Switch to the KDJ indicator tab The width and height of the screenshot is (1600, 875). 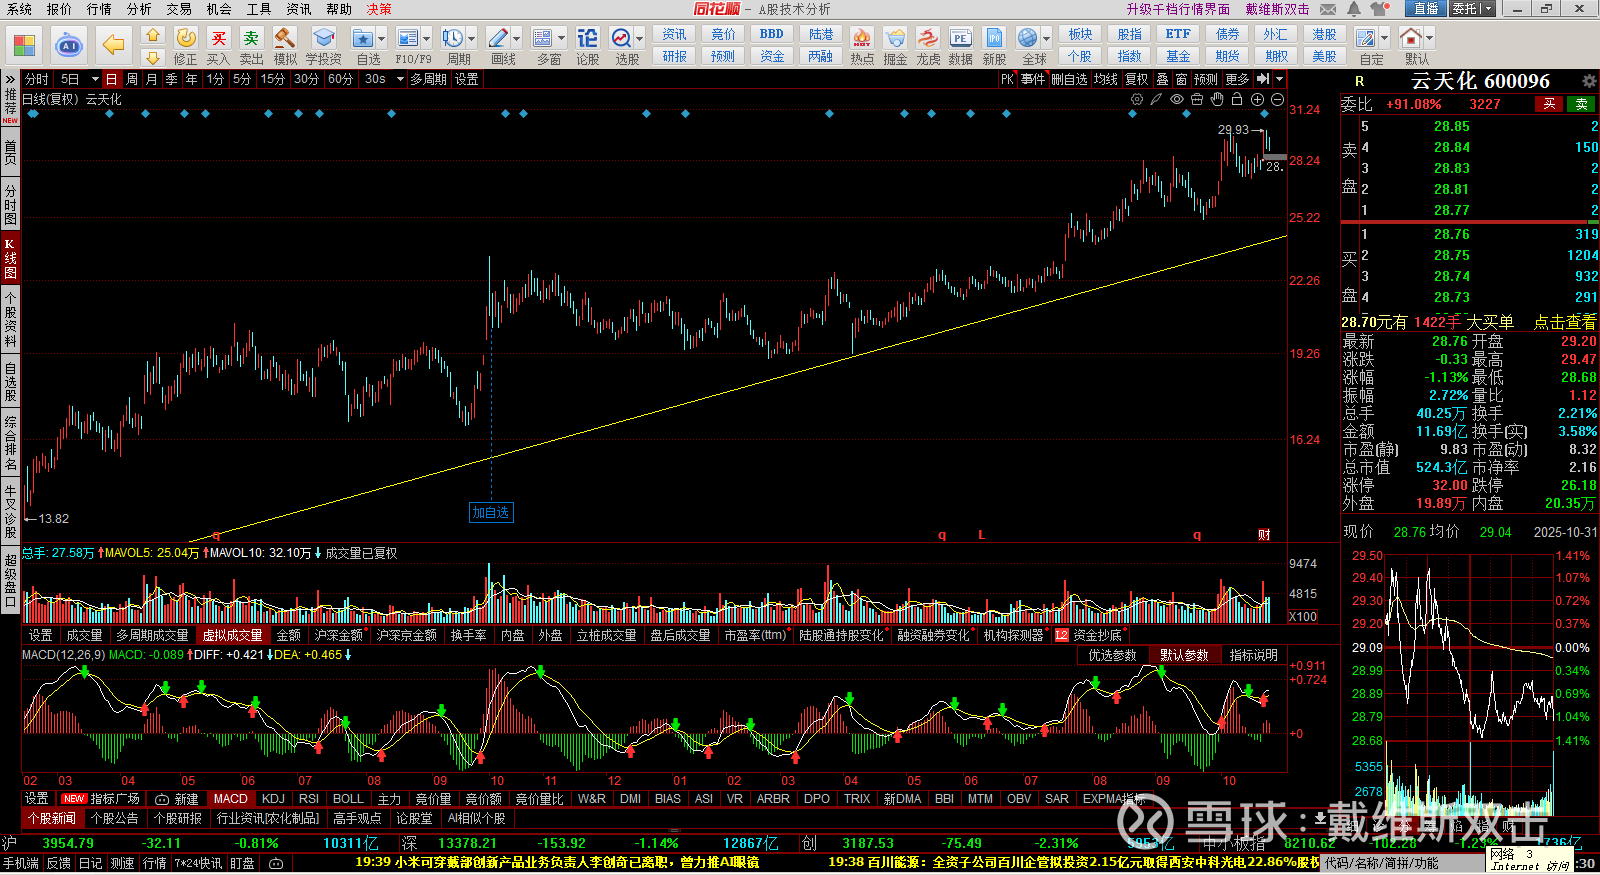[273, 798]
